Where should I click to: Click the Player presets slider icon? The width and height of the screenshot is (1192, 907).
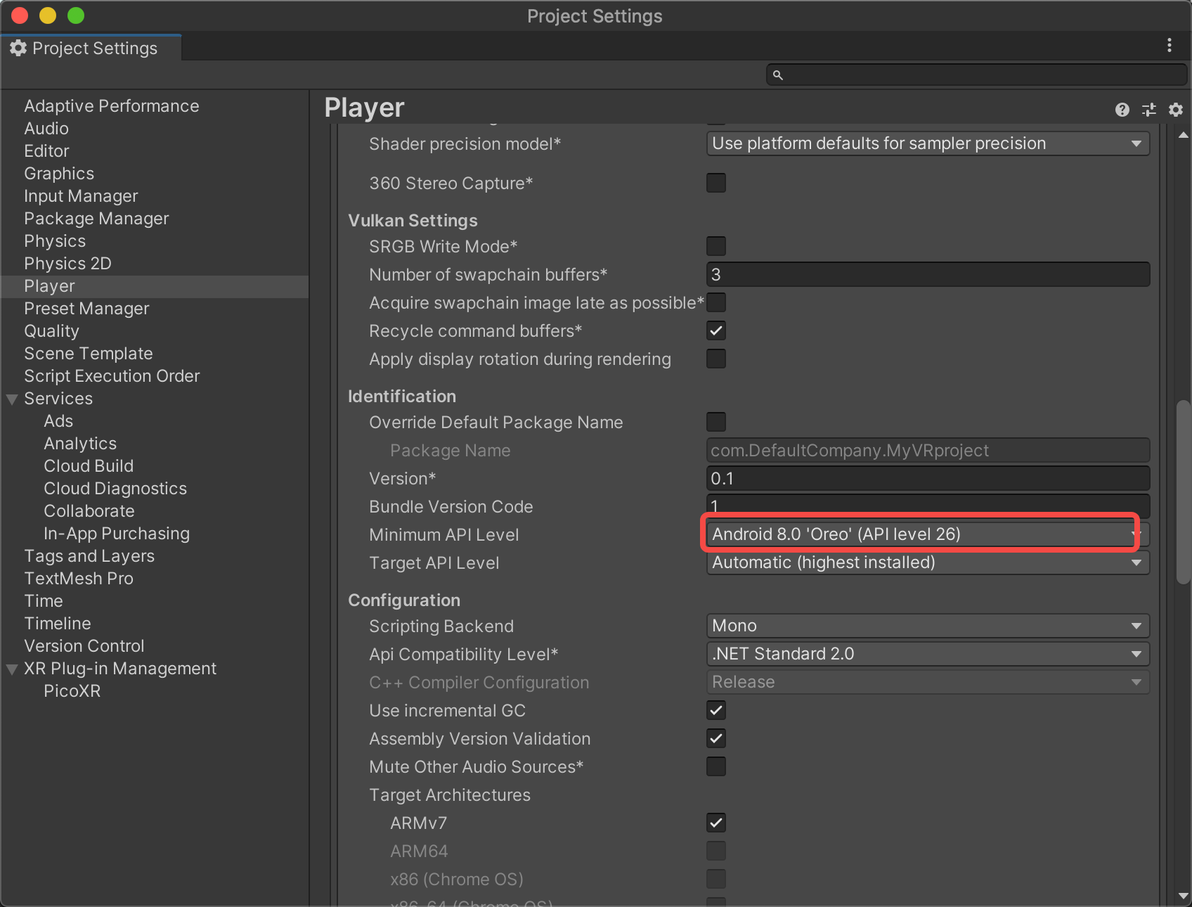pyautogui.click(x=1149, y=109)
